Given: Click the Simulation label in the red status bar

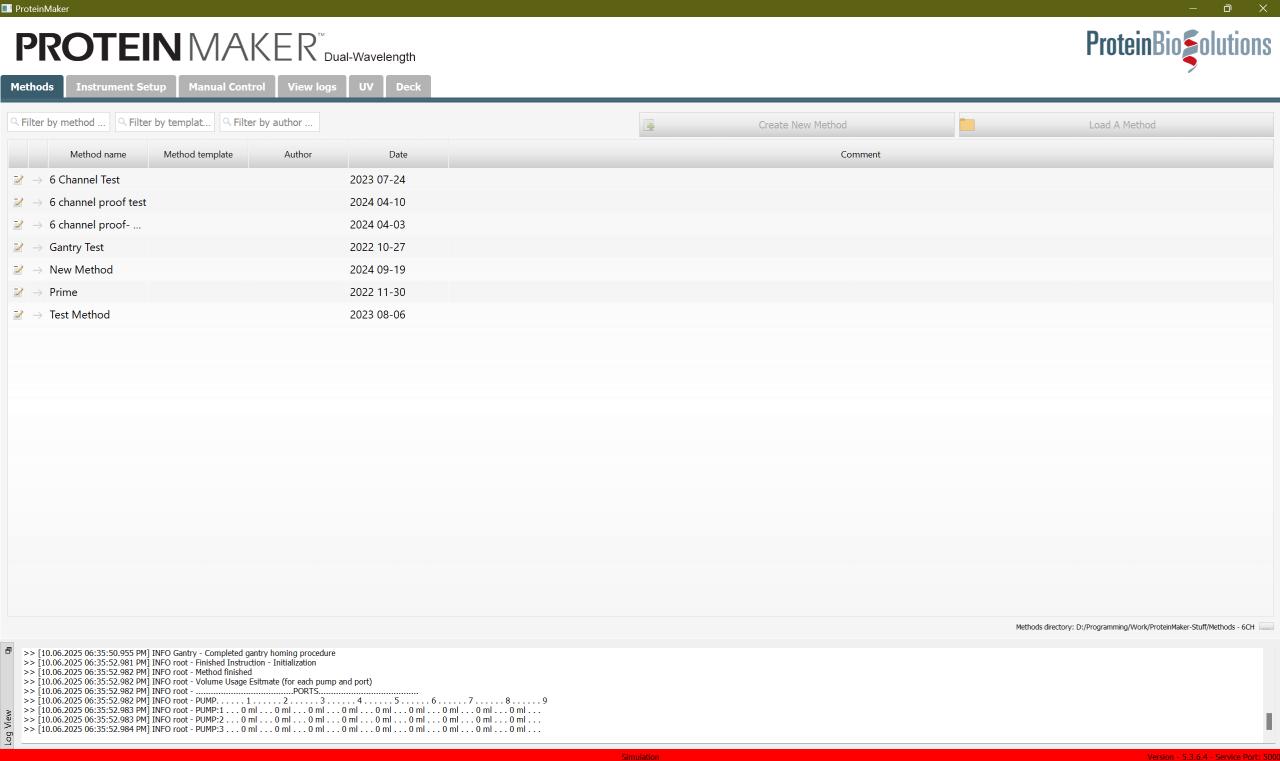Looking at the screenshot, I should tap(640, 757).
